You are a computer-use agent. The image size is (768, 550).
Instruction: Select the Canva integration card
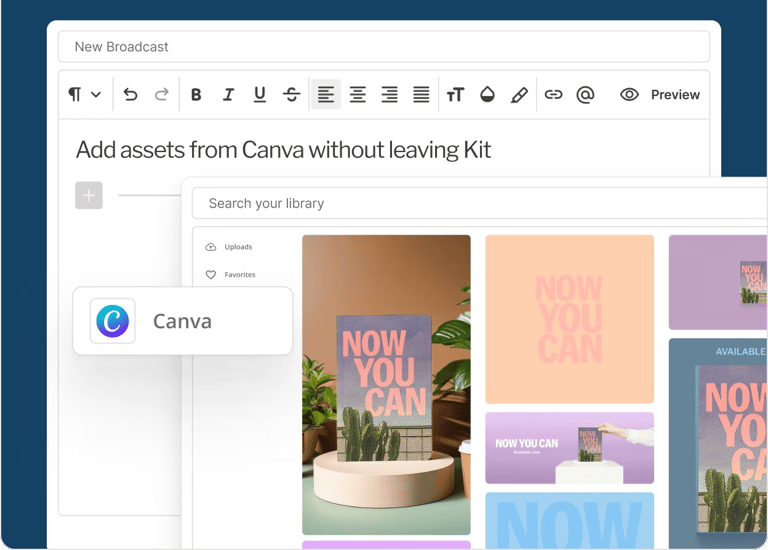tap(183, 321)
